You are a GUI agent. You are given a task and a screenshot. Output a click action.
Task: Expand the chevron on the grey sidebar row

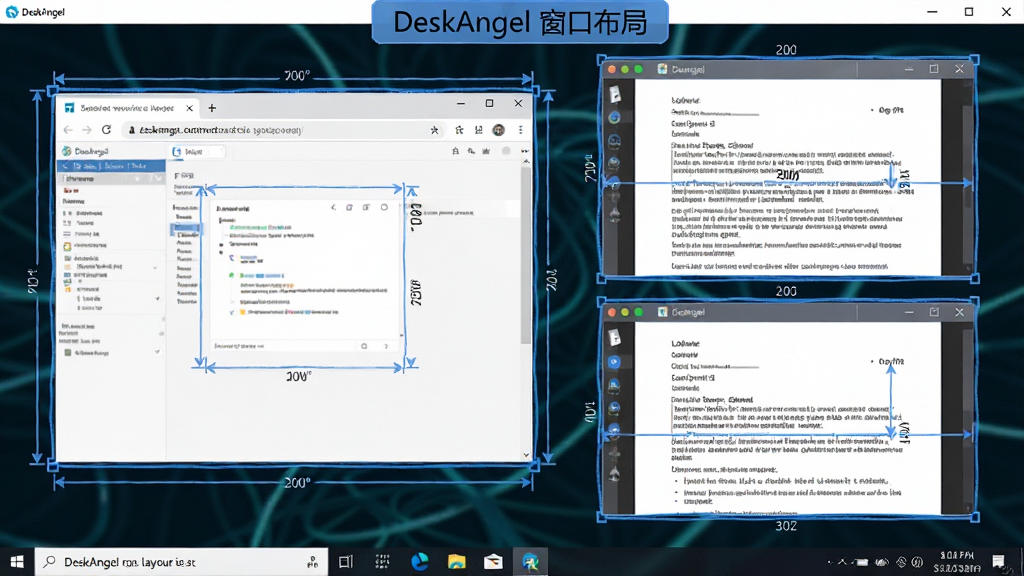click(x=158, y=178)
